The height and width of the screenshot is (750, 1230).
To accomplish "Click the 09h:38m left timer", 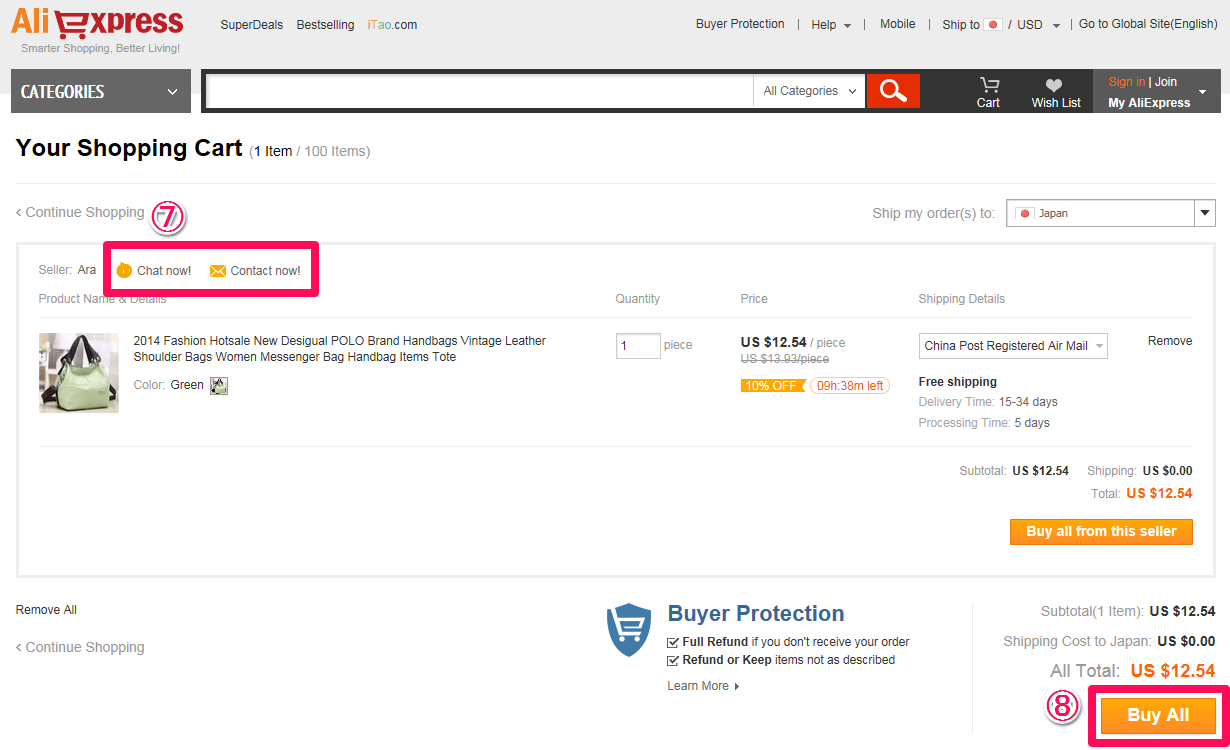I will [x=850, y=386].
